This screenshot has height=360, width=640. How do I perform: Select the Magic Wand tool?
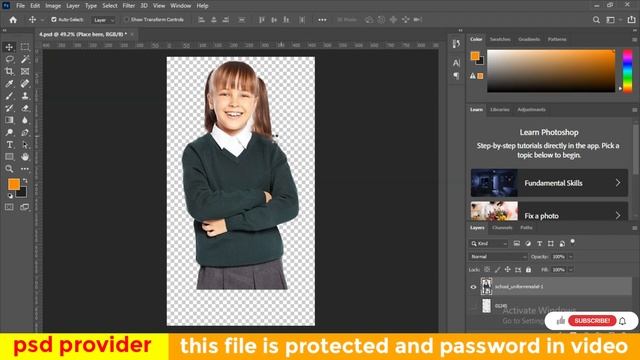[x=25, y=59]
